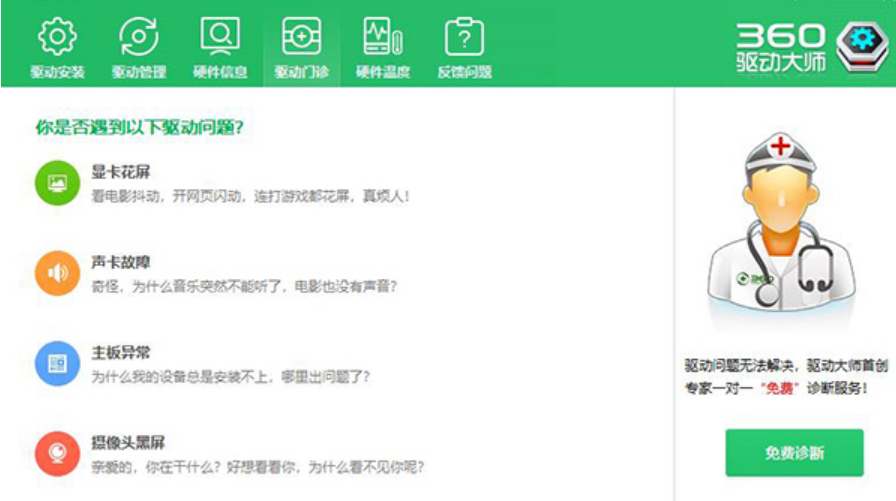This screenshot has width=896, height=501.
Task: Select the 硬件信息 monitor icon
Action: click(220, 38)
